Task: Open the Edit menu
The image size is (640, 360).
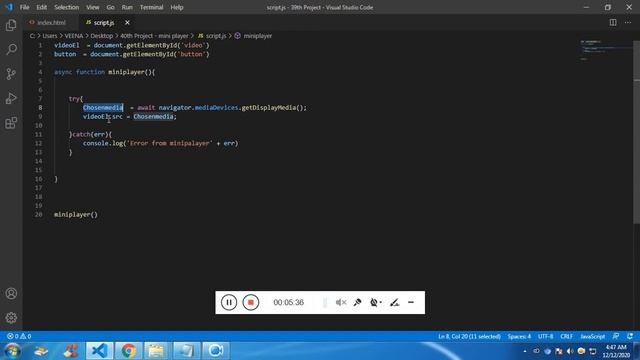Action: click(x=41, y=7)
